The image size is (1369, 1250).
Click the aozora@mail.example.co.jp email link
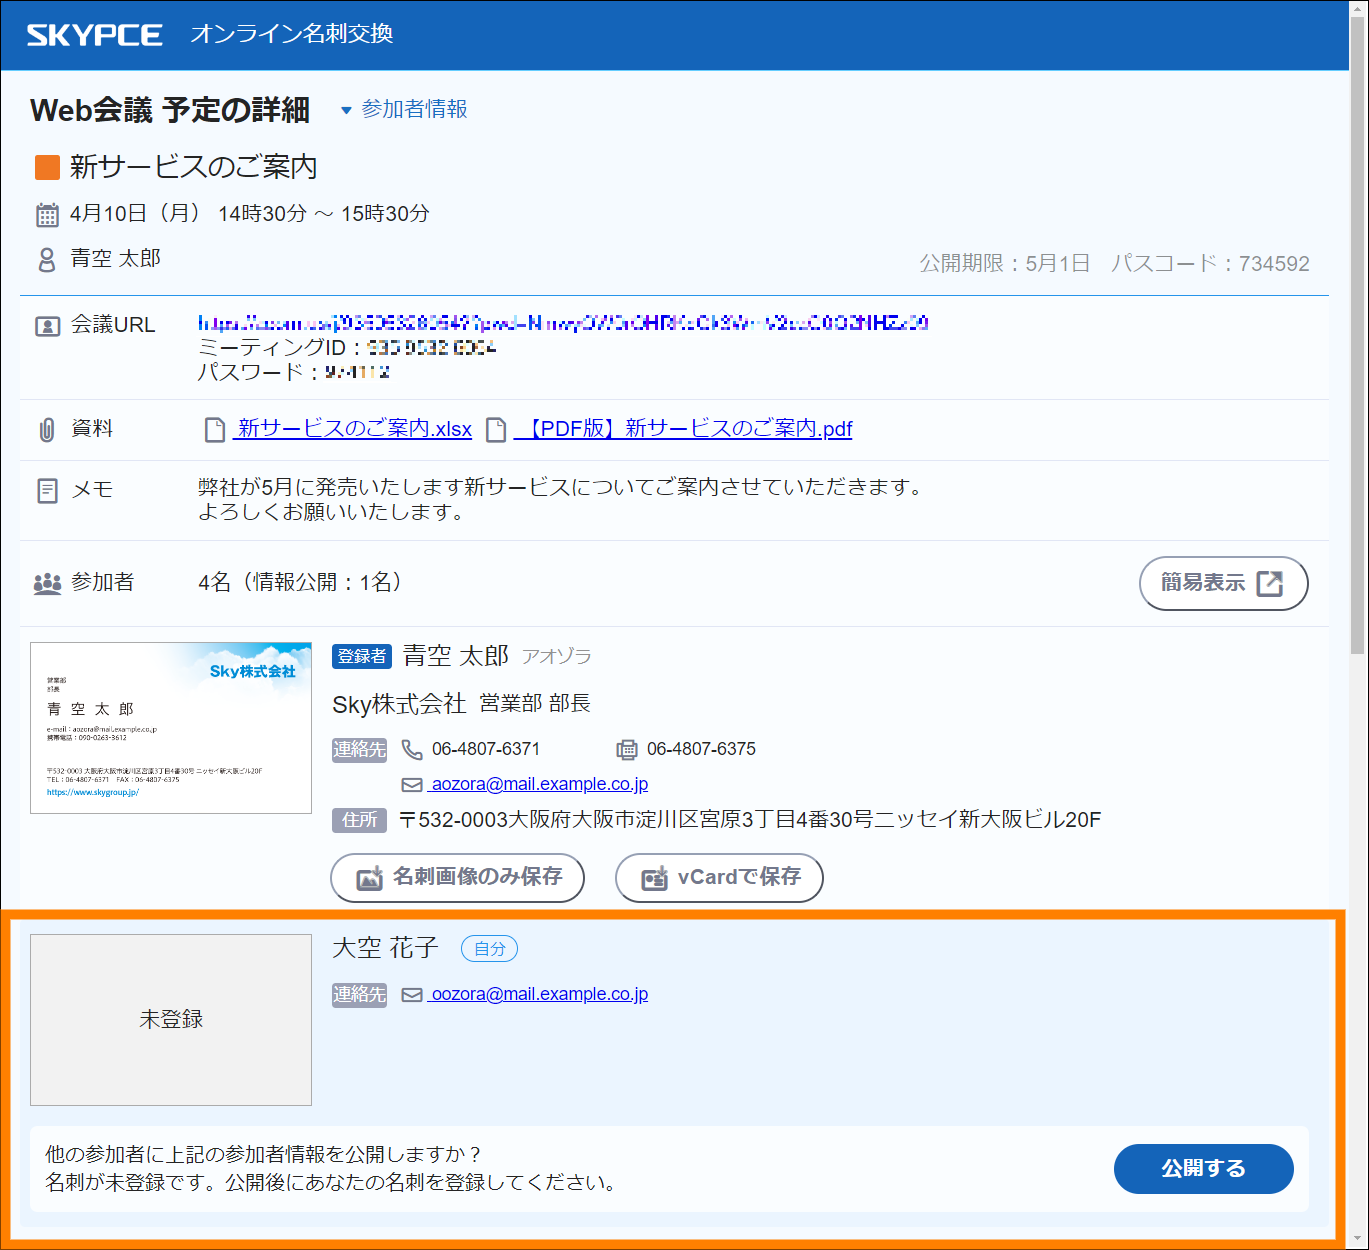(x=539, y=784)
